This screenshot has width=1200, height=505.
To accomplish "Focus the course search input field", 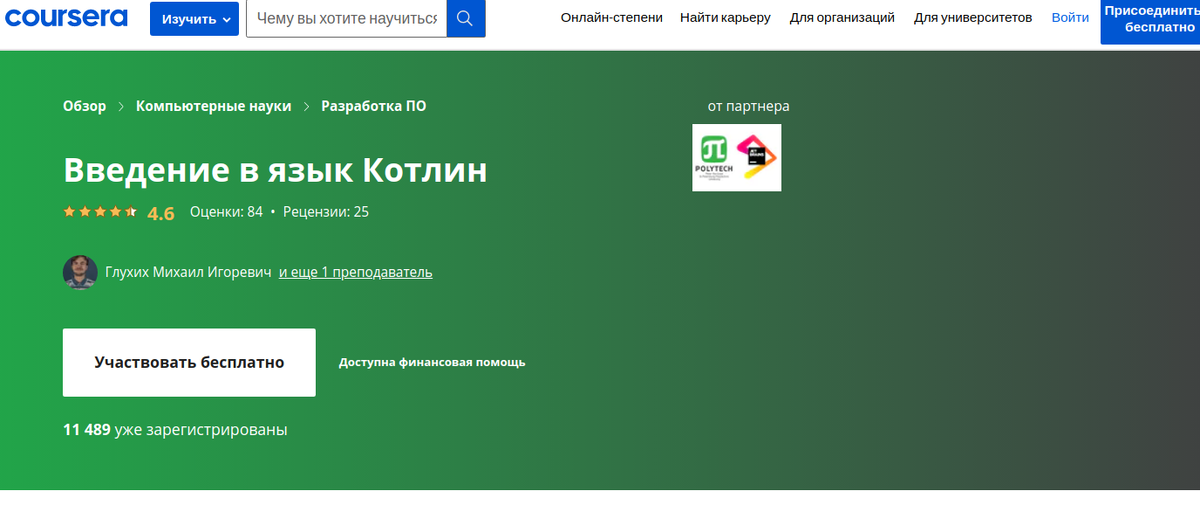I will click(x=346, y=19).
